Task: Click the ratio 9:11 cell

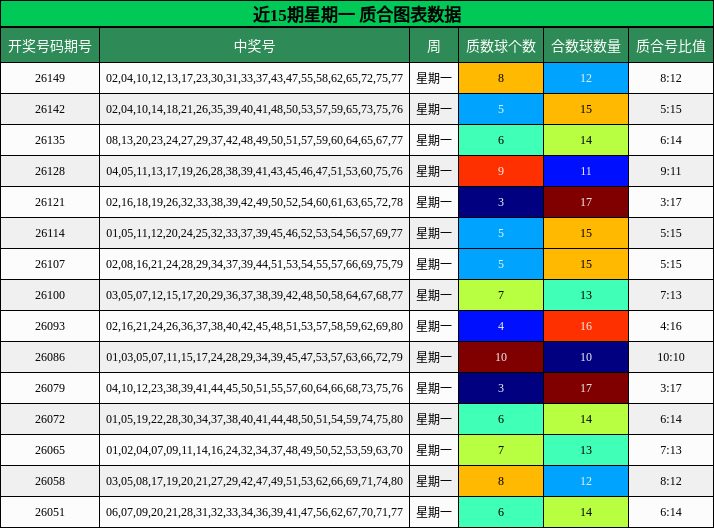Action: [x=671, y=171]
